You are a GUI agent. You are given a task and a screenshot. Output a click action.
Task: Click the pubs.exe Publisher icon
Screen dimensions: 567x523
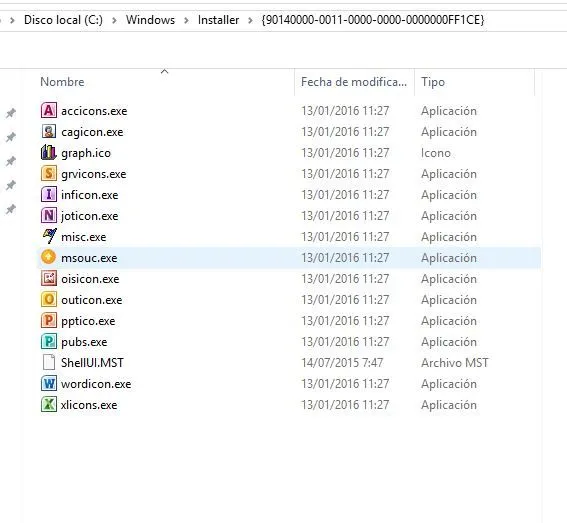click(49, 341)
